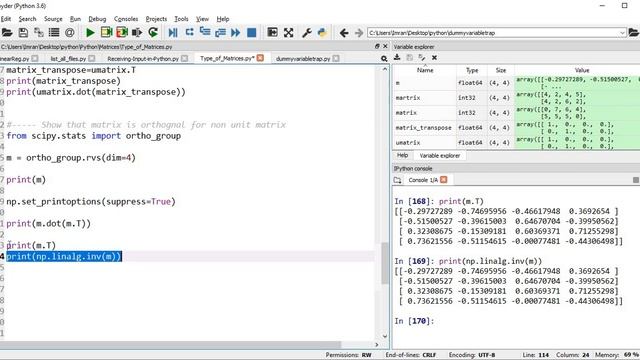
Task: Sort variables by Size column header
Action: click(501, 70)
